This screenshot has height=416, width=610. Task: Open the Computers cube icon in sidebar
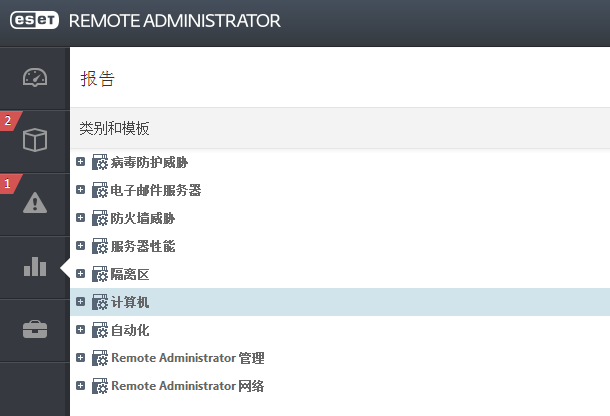(35, 140)
